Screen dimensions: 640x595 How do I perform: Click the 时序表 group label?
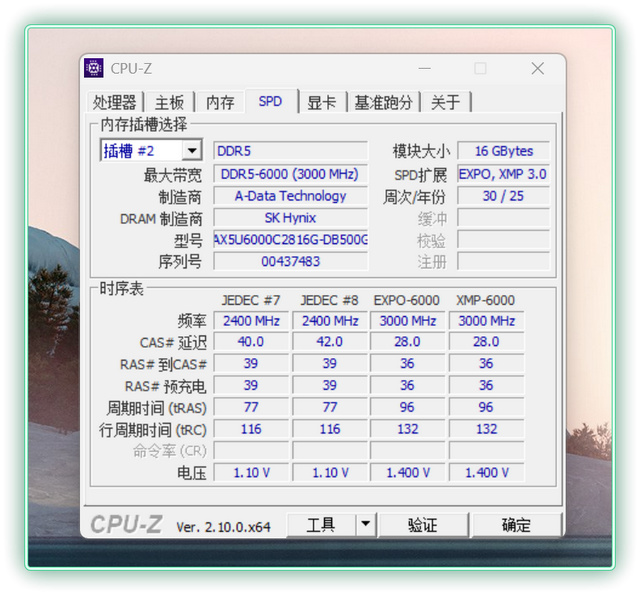pyautogui.click(x=121, y=289)
